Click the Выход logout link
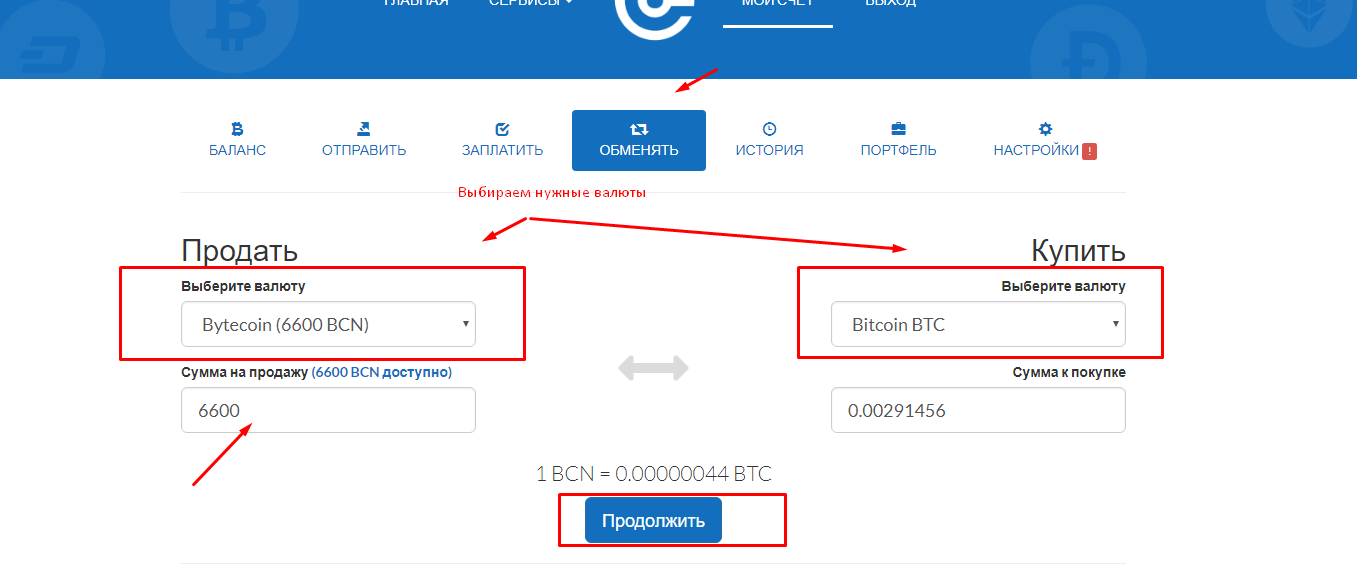 [890, 3]
